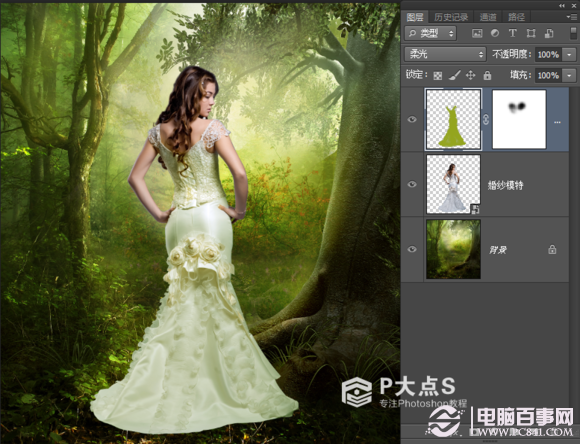
Task: Hide the green dress layer
Action: [412, 119]
